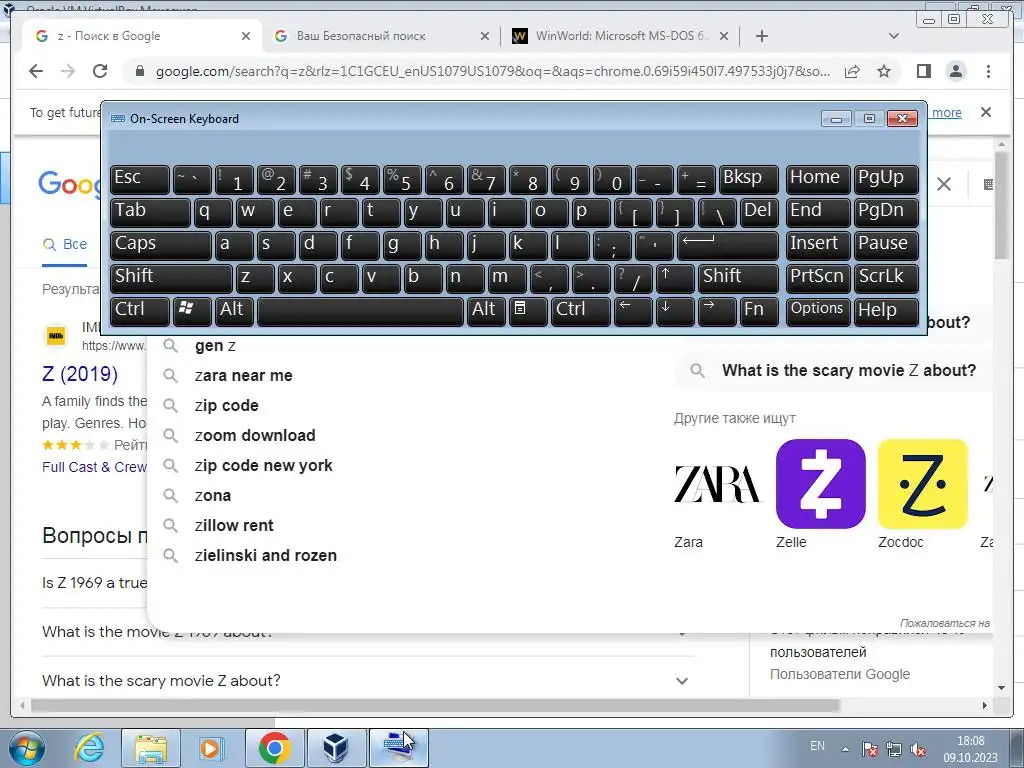Viewport: 1024px width, 768px height.
Task: Click the Zocdoc logo thumbnail
Action: coord(922,484)
